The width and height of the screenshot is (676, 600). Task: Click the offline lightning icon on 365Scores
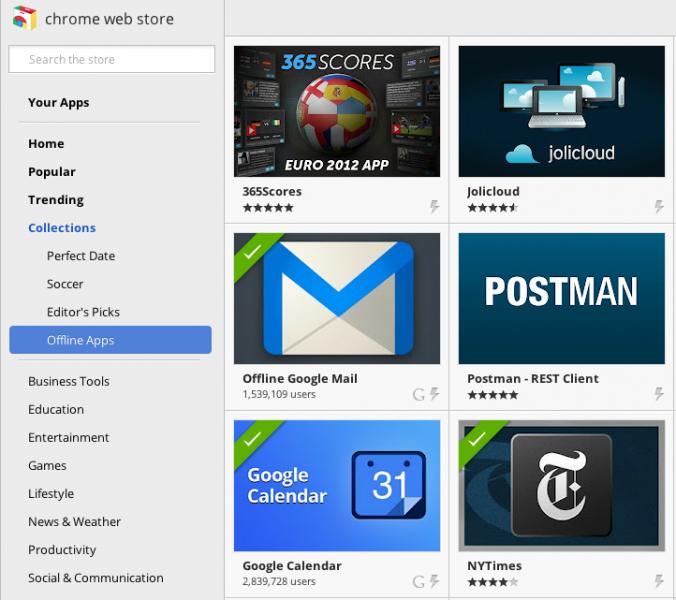[x=434, y=207]
